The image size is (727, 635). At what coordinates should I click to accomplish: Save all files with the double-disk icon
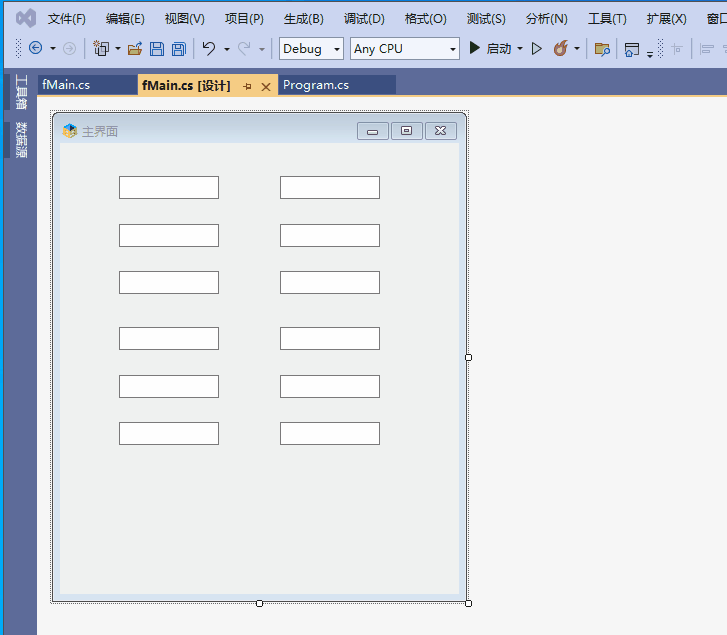179,49
